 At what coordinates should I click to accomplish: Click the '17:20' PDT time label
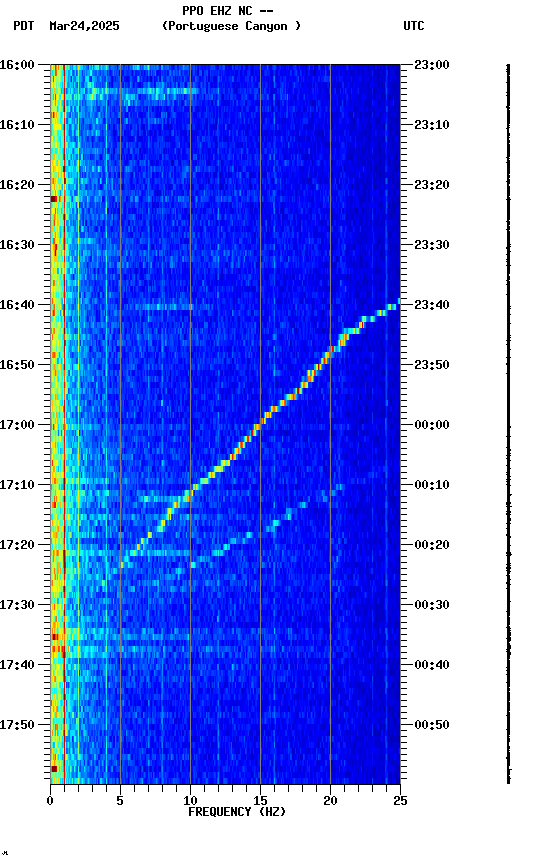[x=17, y=545]
